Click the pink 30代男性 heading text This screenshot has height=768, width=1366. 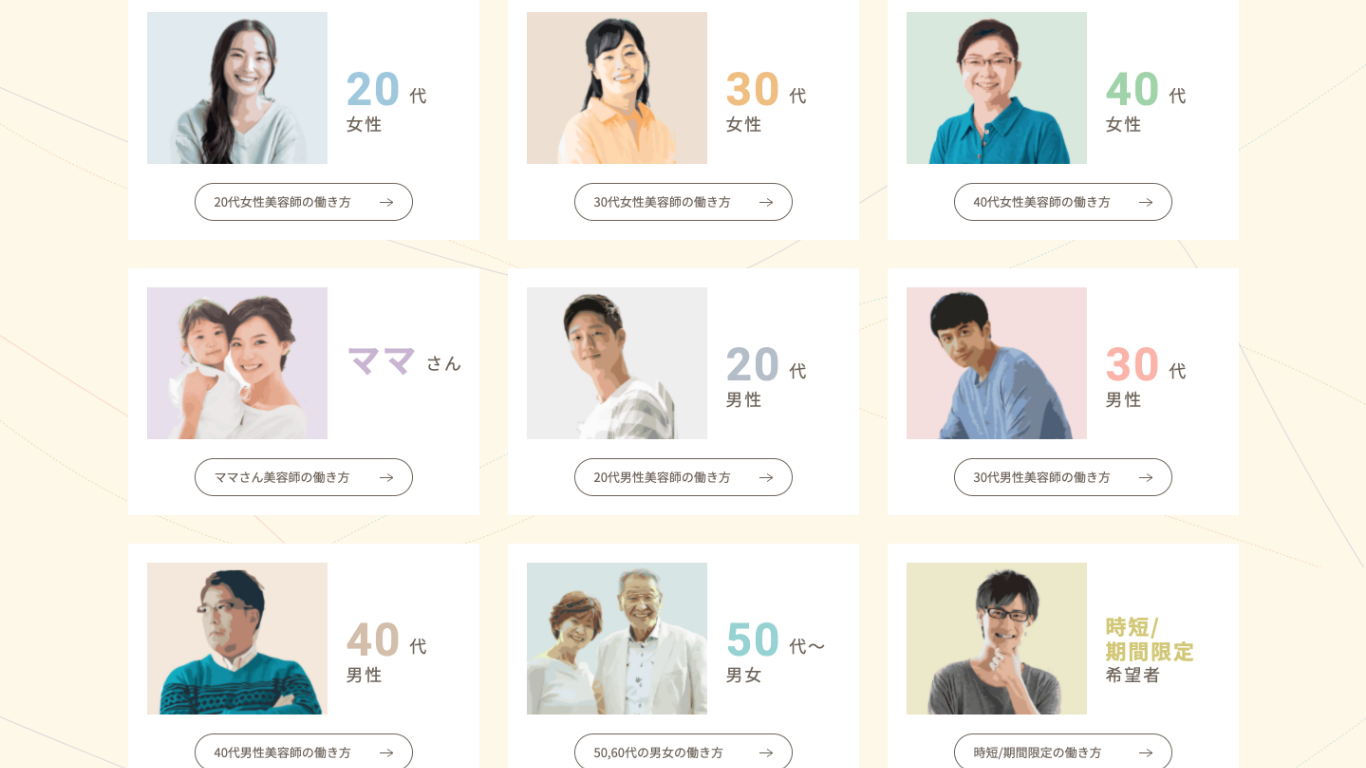click(1146, 376)
